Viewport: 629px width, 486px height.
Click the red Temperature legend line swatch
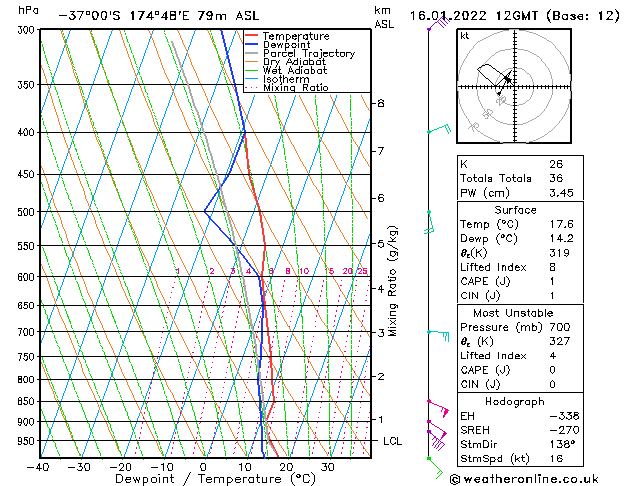tap(252, 36)
